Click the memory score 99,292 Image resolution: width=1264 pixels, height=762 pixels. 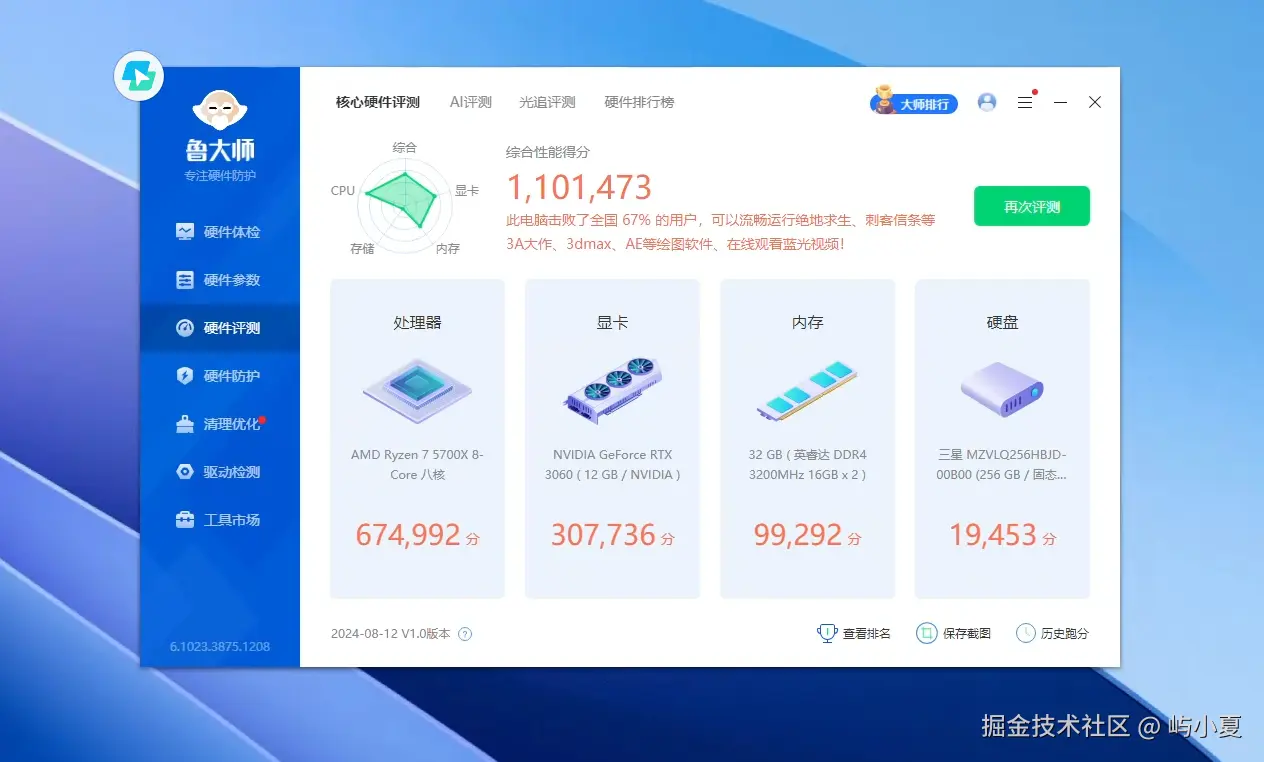(x=798, y=535)
